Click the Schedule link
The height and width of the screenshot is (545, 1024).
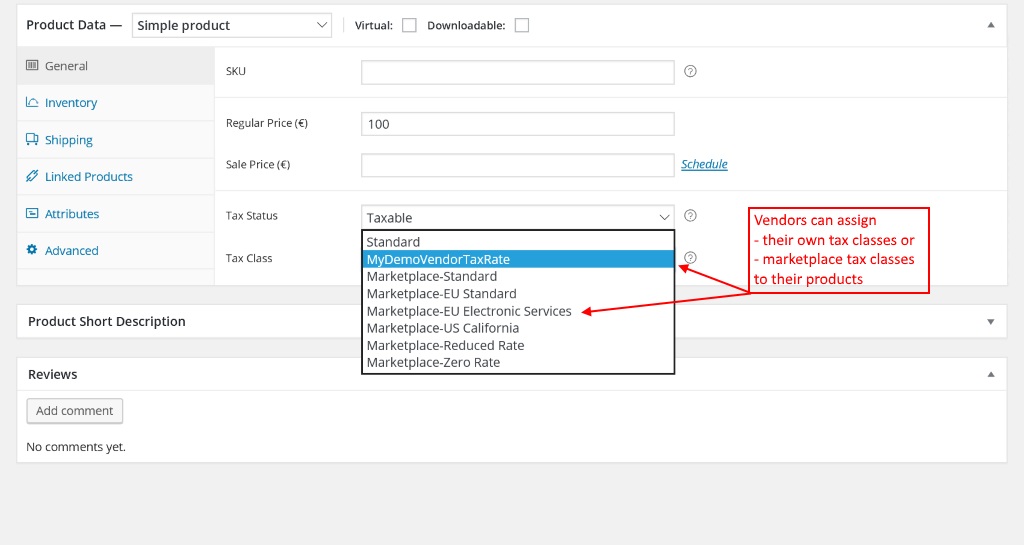[704, 164]
